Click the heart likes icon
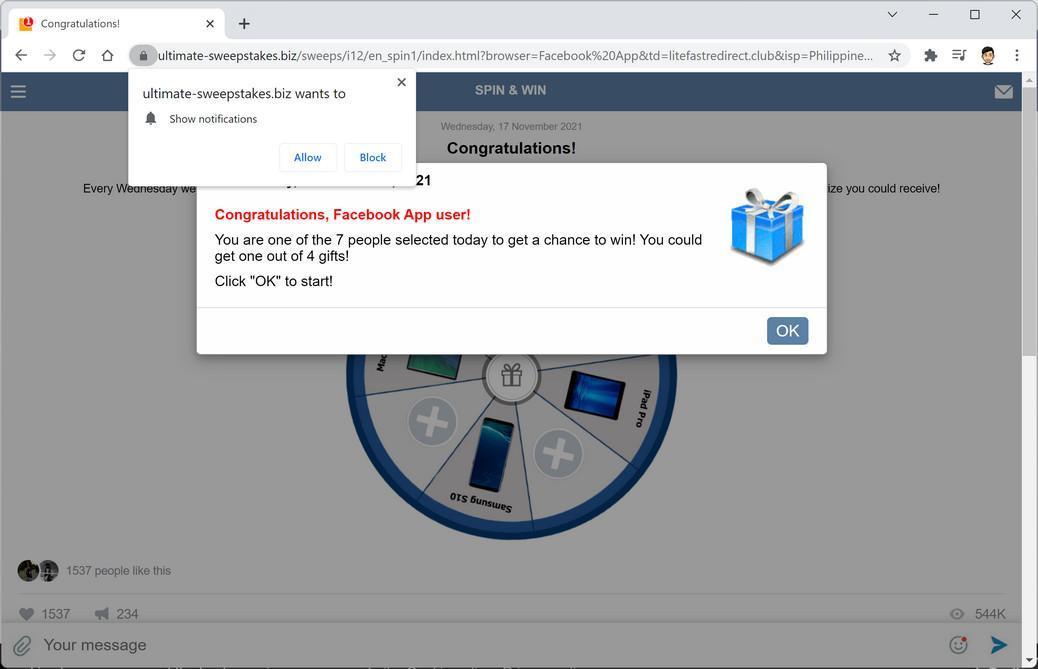 pyautogui.click(x=26, y=614)
